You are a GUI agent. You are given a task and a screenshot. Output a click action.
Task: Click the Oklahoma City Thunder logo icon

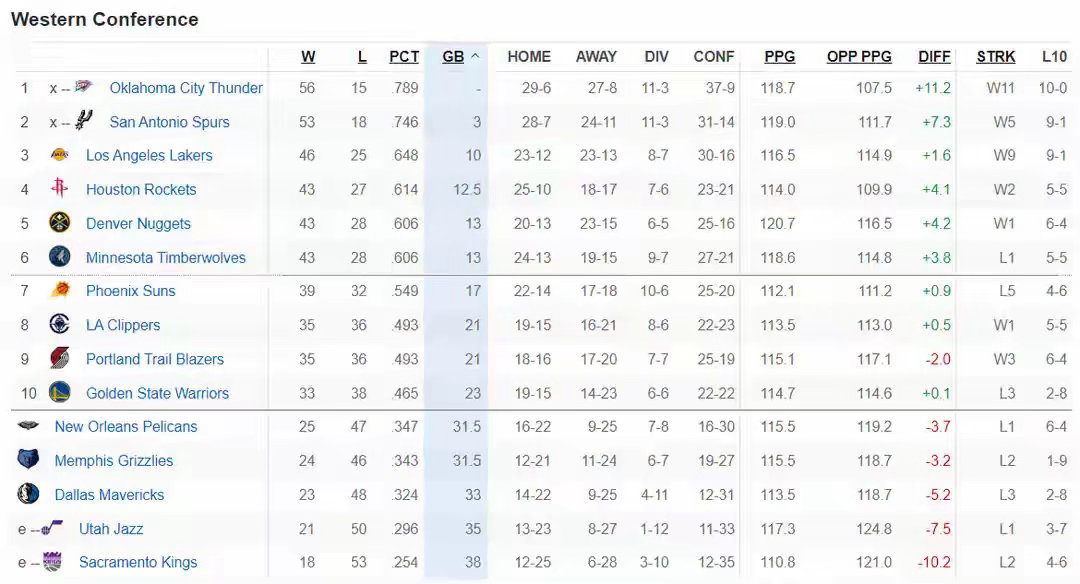coord(84,87)
